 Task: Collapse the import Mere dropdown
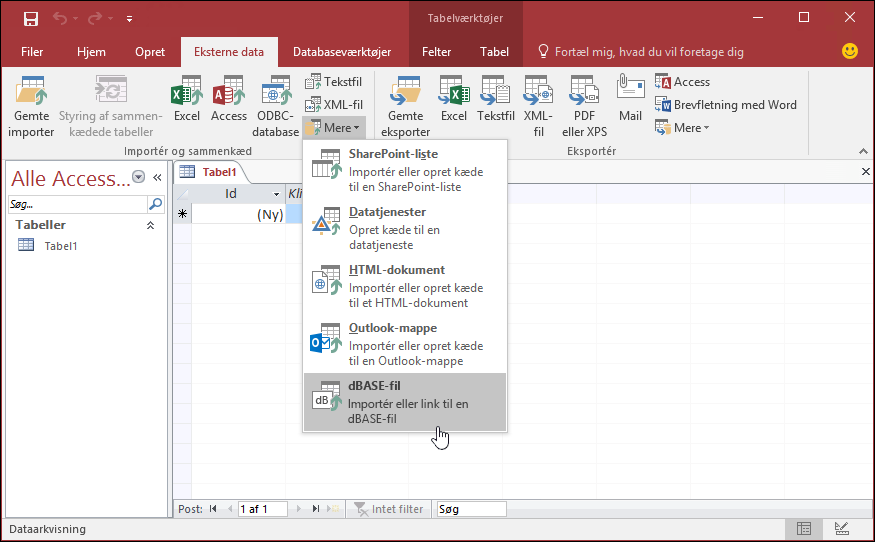click(x=334, y=128)
